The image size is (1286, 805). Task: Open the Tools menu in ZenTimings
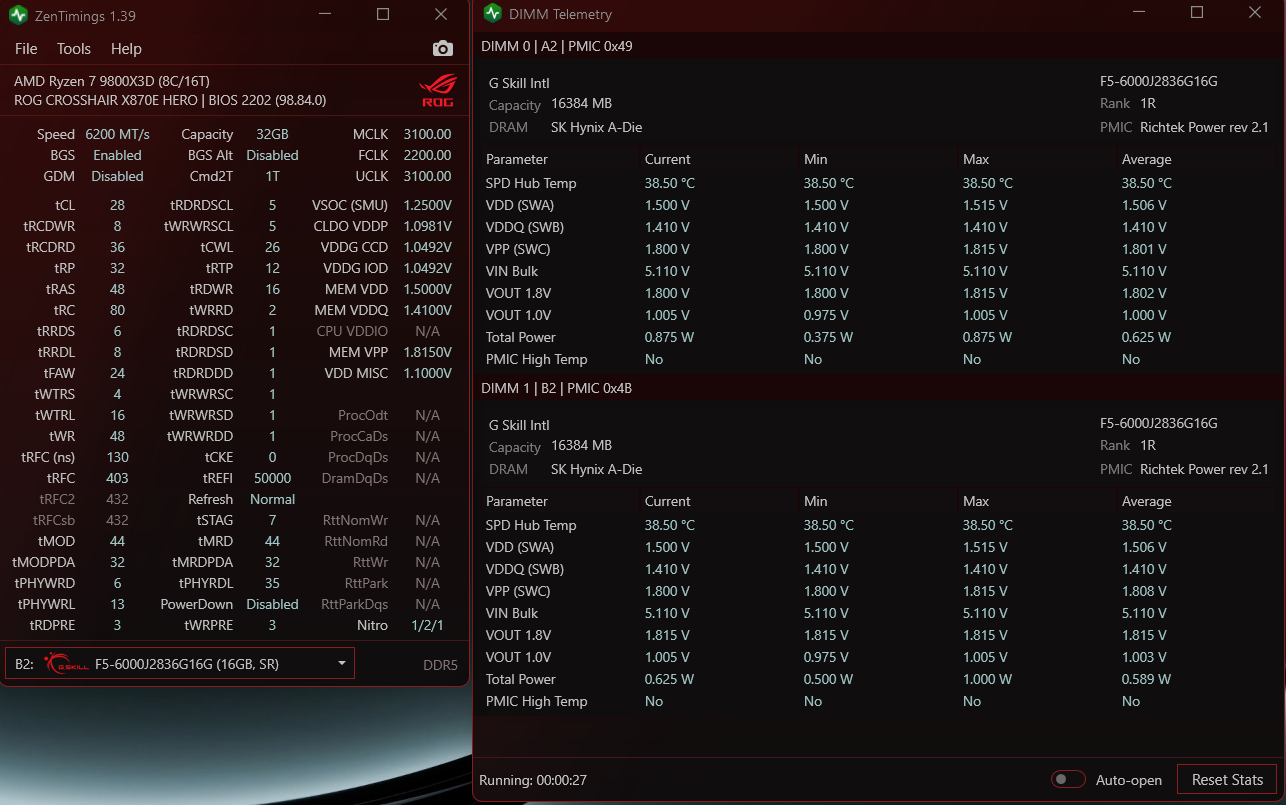(74, 49)
